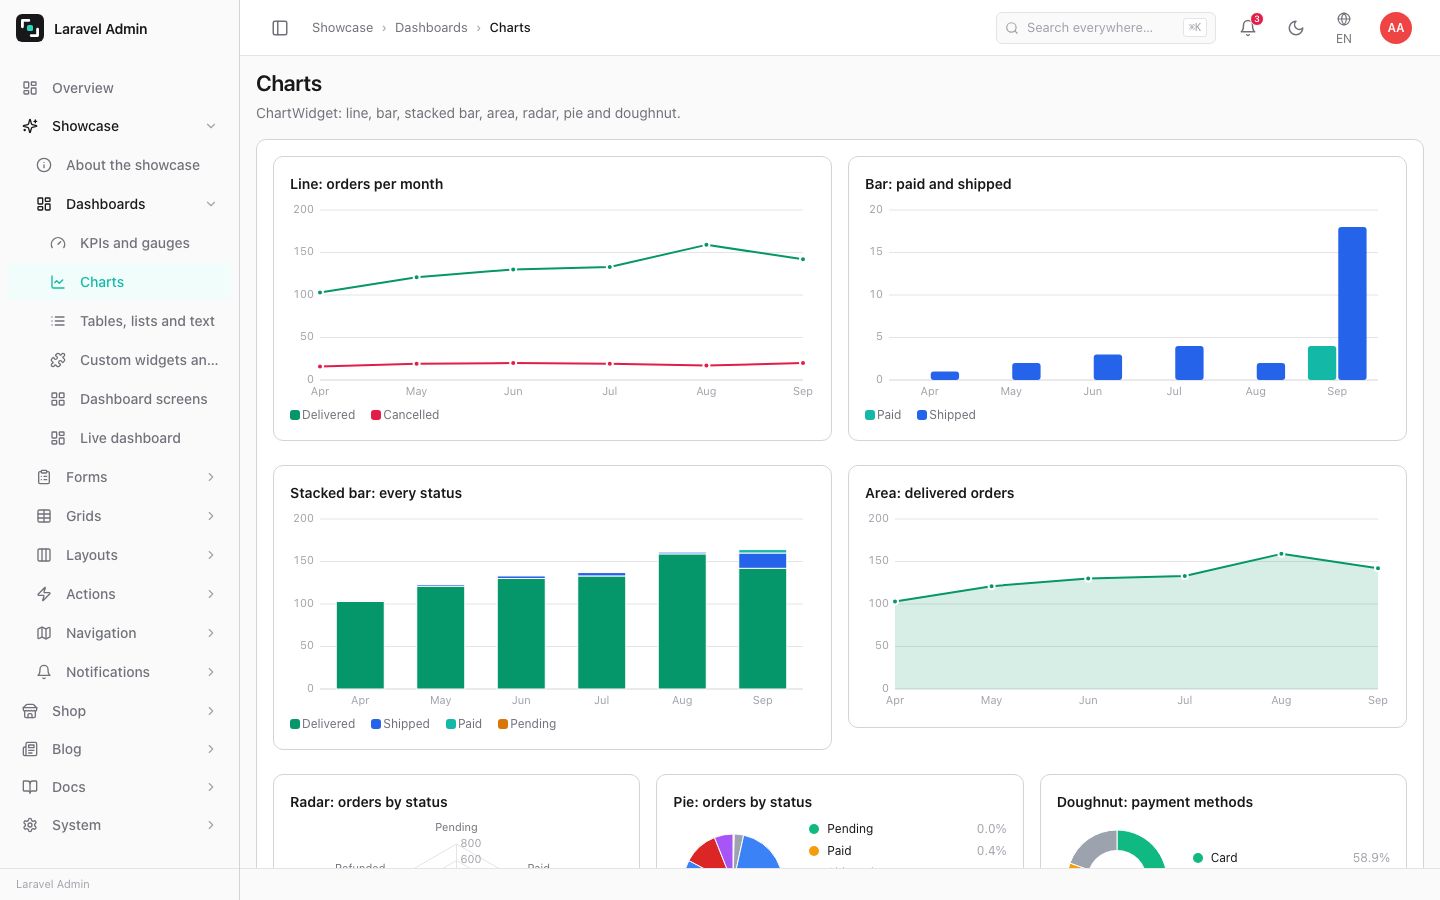Screen dimensions: 1440x900
Task: Click the Layouts columns icon
Action: (x=44, y=555)
